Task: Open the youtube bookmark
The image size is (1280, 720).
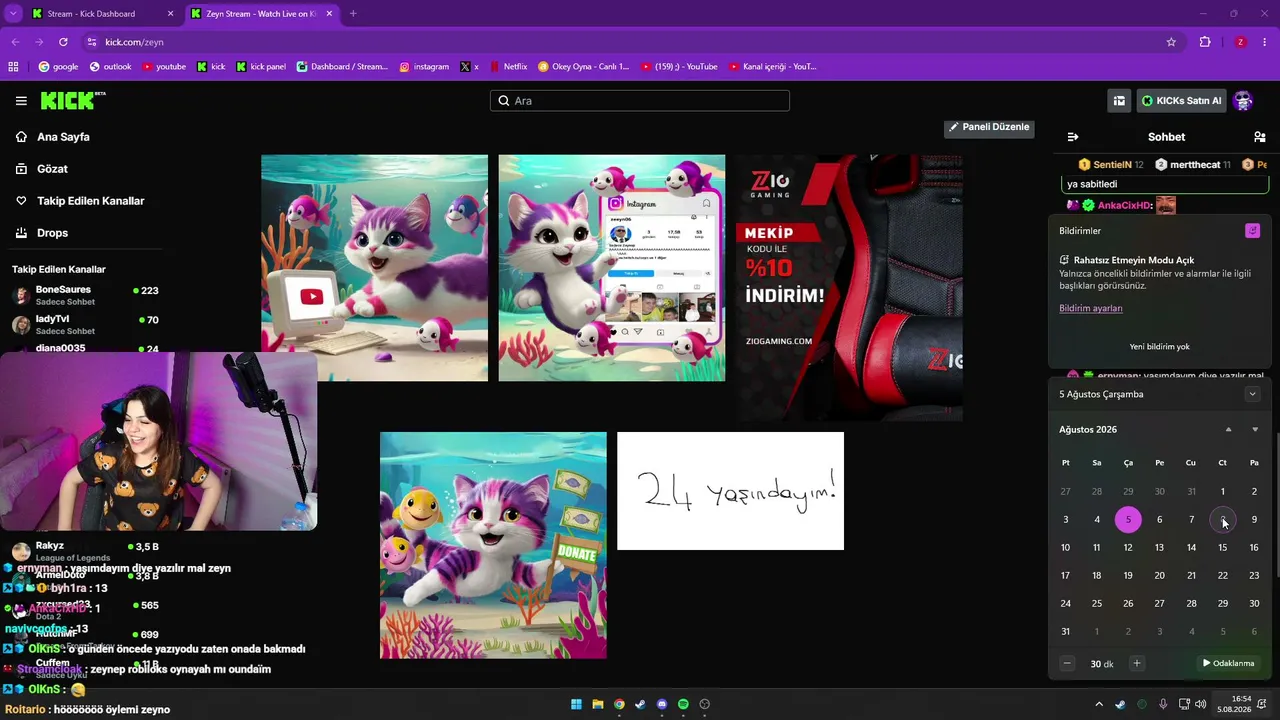Action: click(164, 67)
